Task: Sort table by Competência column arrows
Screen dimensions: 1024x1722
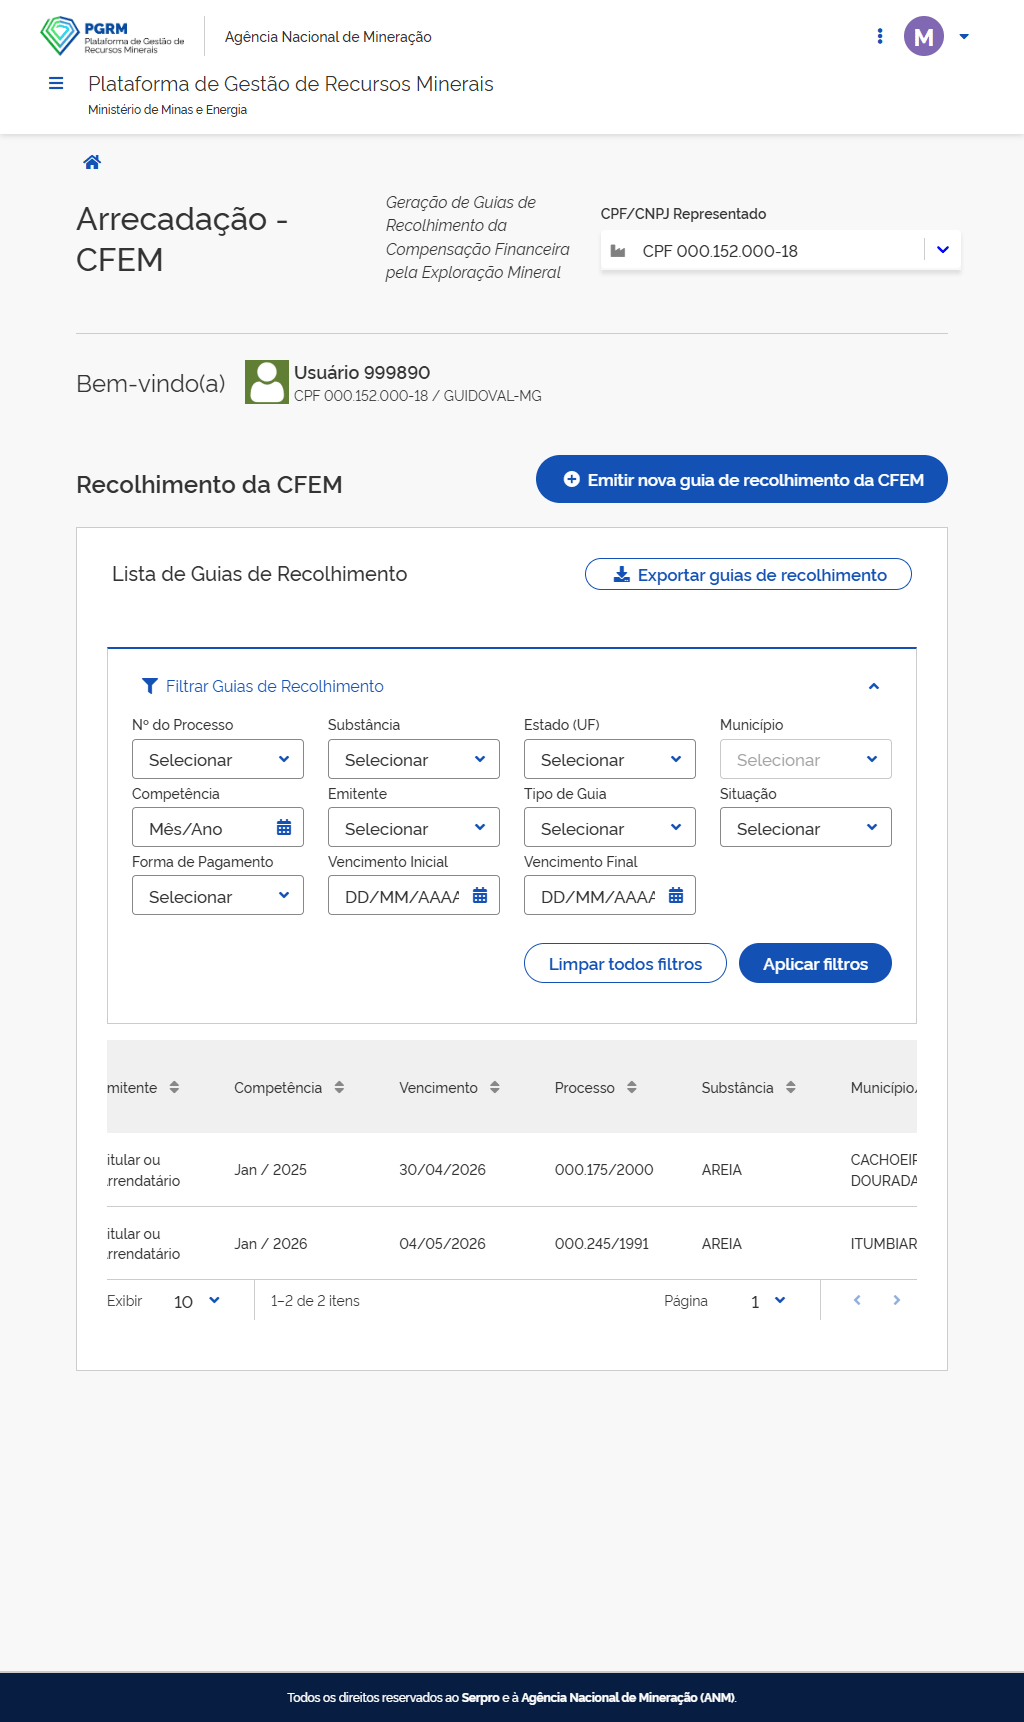Action: (x=339, y=1087)
